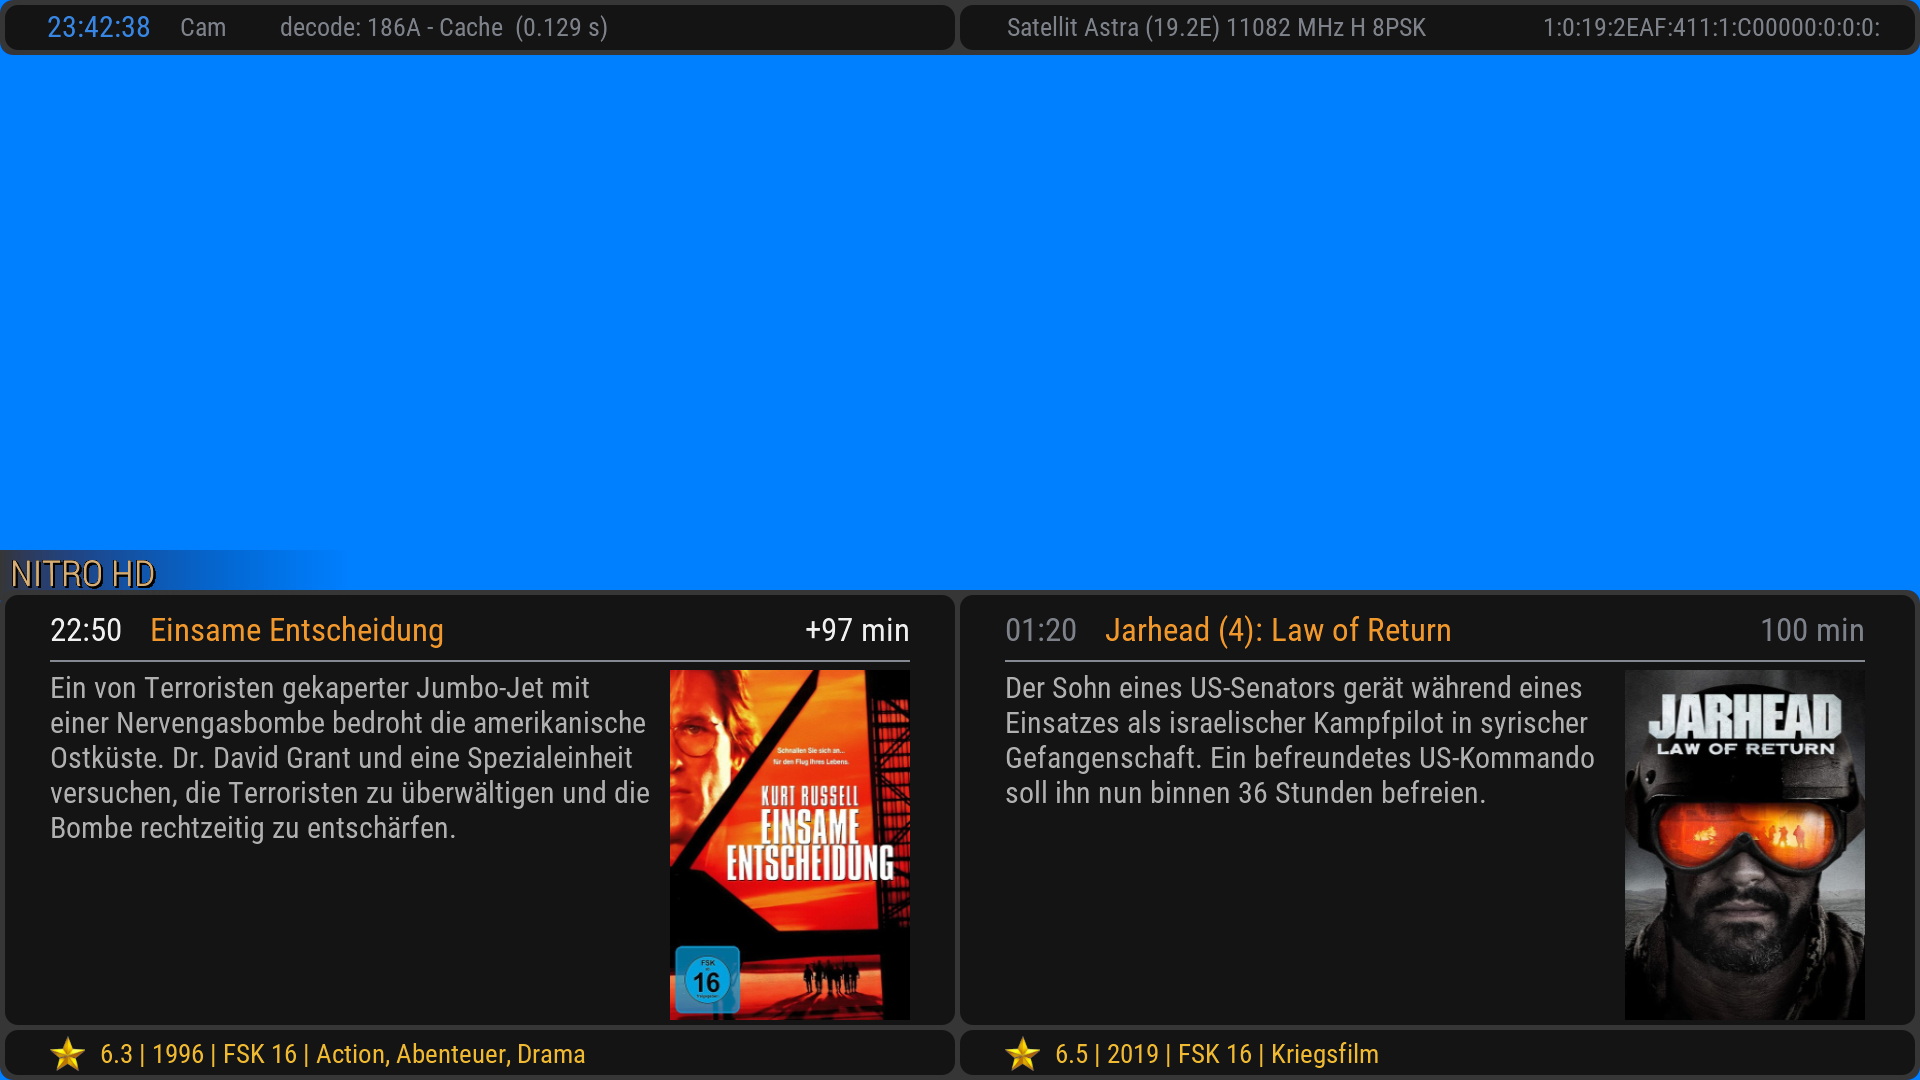Viewport: 1920px width, 1080px height.
Task: Click the 23:42:38 clock display
Action: click(x=98, y=27)
